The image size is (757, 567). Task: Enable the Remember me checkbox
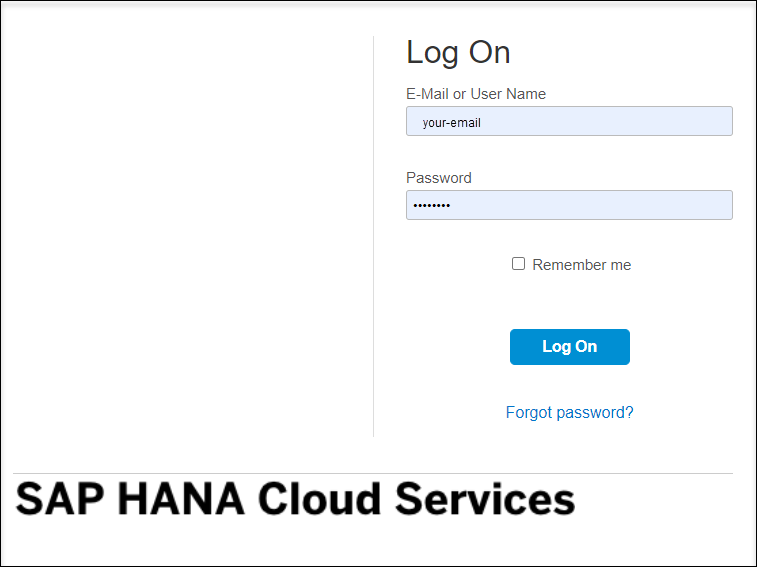518,264
